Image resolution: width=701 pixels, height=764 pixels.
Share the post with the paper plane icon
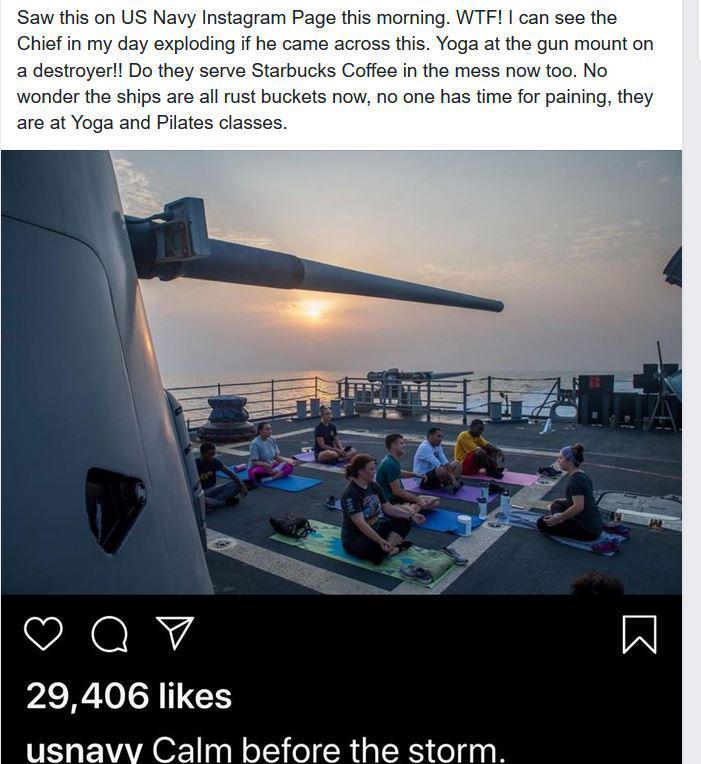175,634
